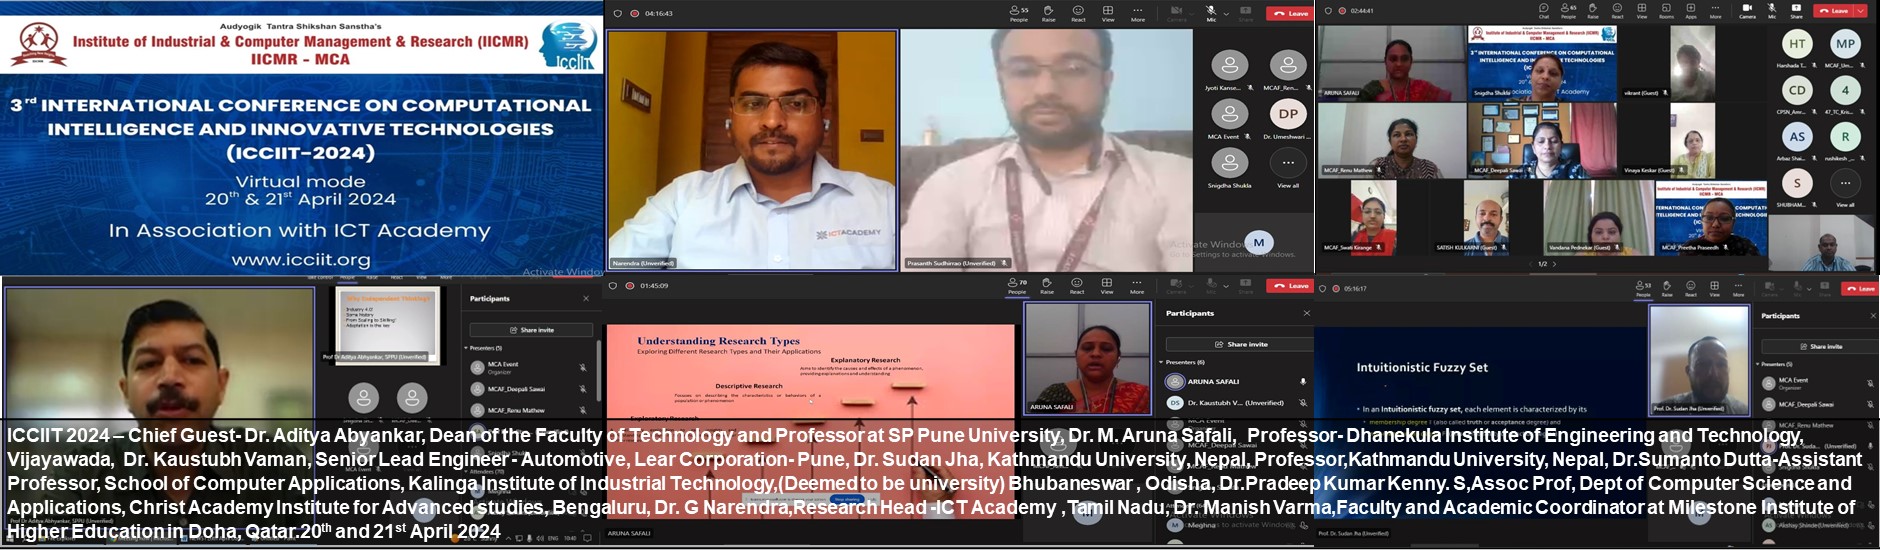Leave the meeting timed 01:45:09
This screenshot has height=550, width=1880.
(1290, 286)
